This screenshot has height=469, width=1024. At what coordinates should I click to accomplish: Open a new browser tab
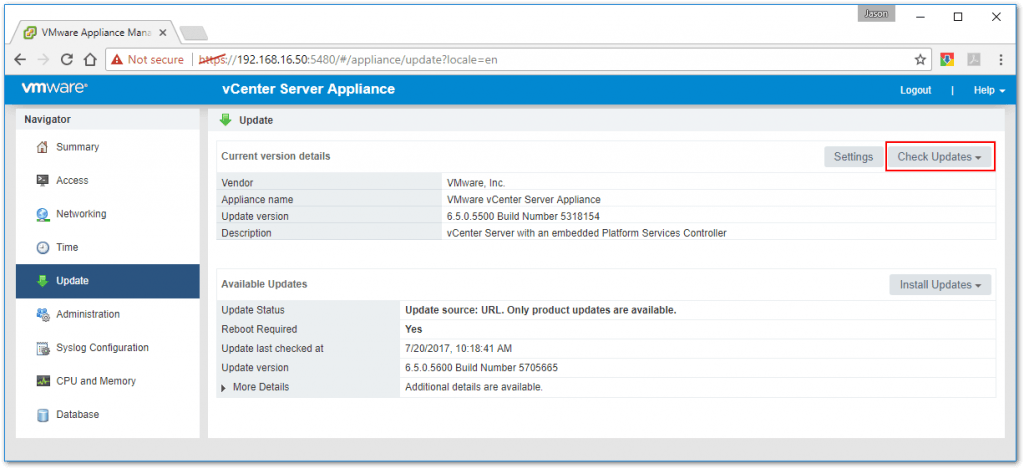click(x=193, y=32)
